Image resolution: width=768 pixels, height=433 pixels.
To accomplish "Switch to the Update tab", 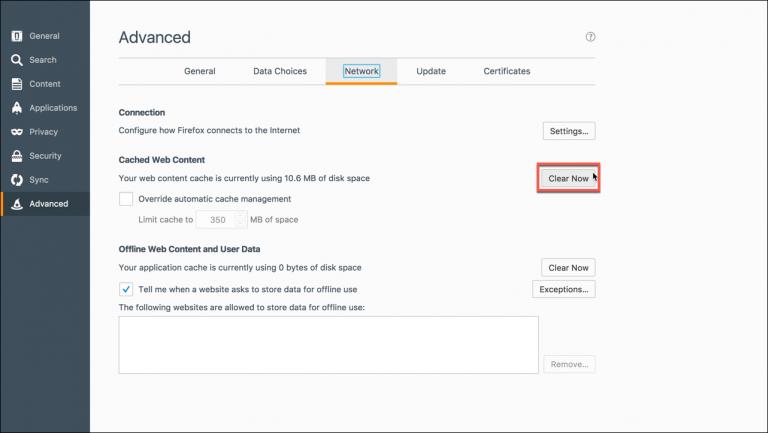I will (x=431, y=71).
